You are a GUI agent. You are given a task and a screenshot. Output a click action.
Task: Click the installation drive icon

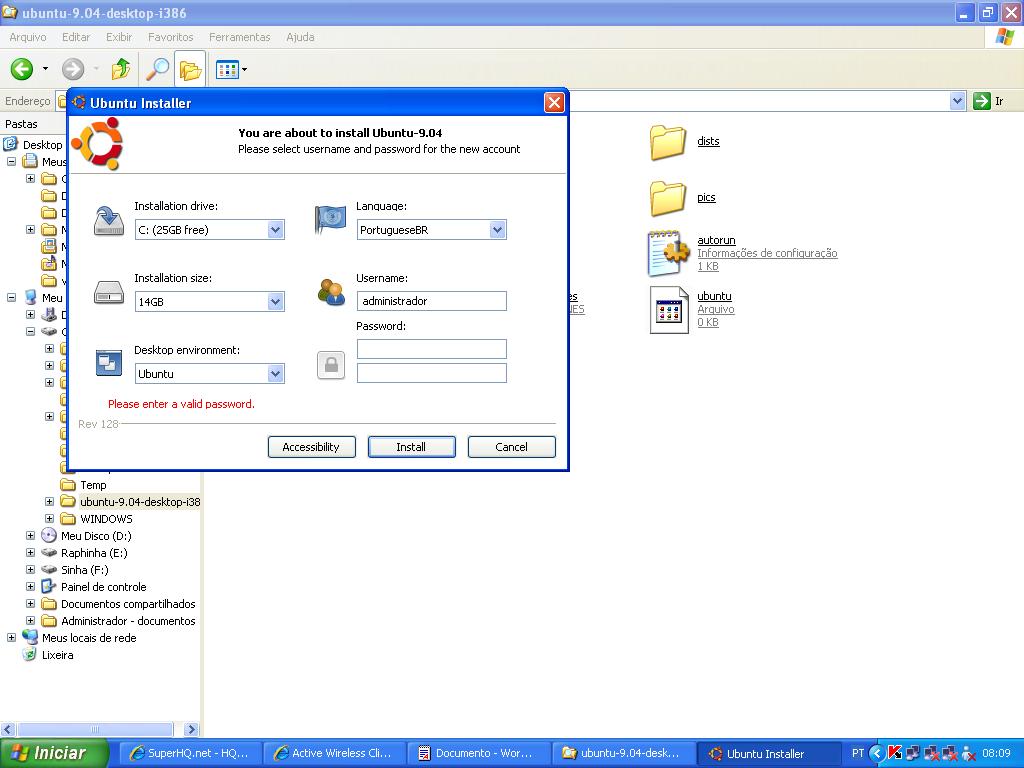tap(108, 221)
